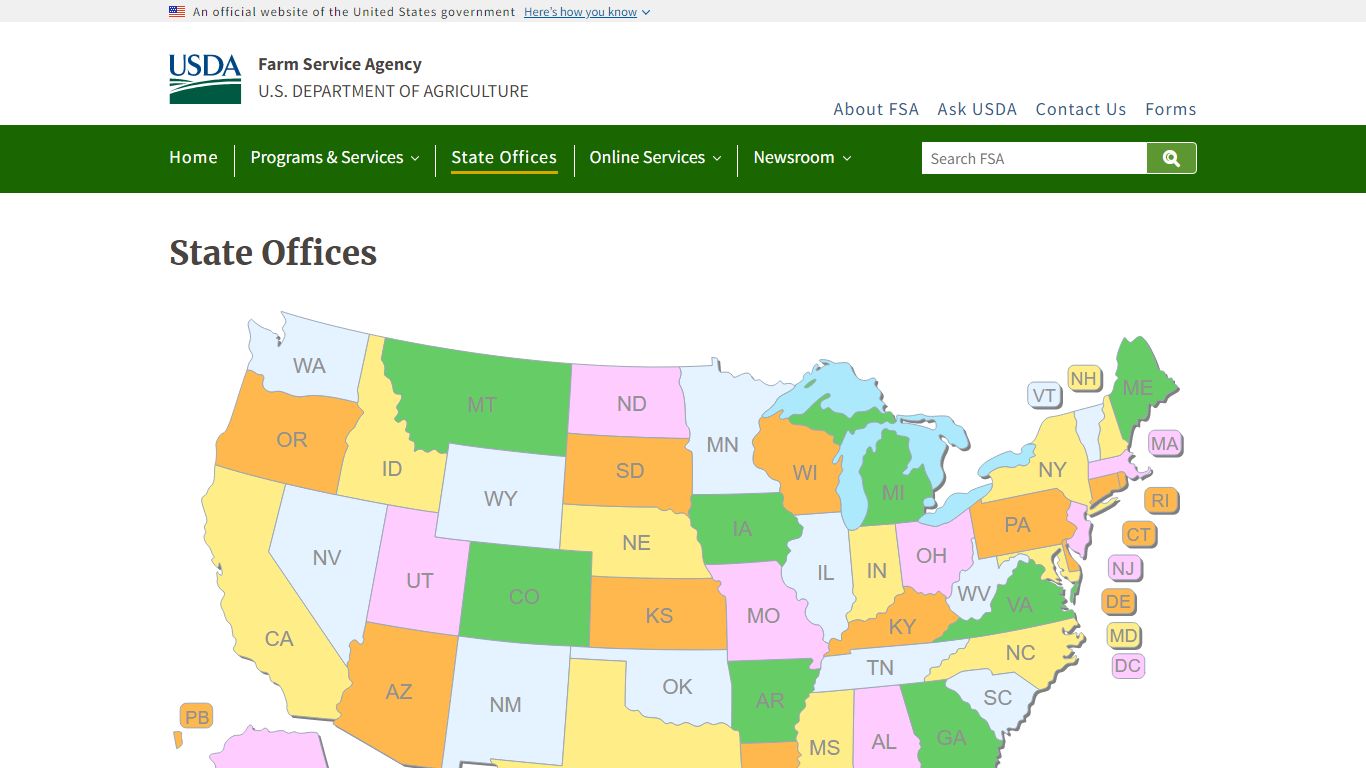Open Programs & Services dropdown menu
This screenshot has width=1366, height=768.
(335, 158)
